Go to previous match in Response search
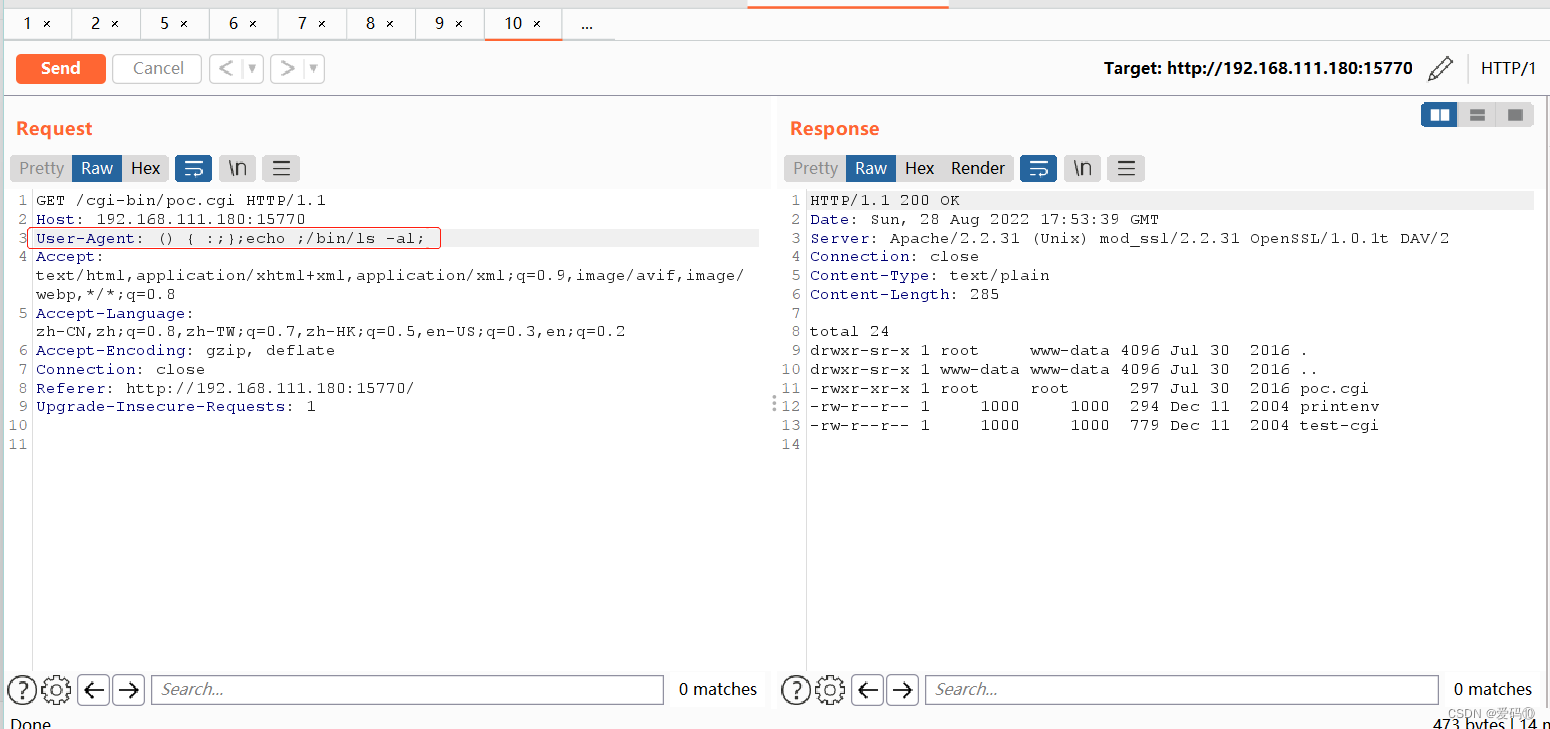This screenshot has width=1550, height=729. tap(868, 689)
